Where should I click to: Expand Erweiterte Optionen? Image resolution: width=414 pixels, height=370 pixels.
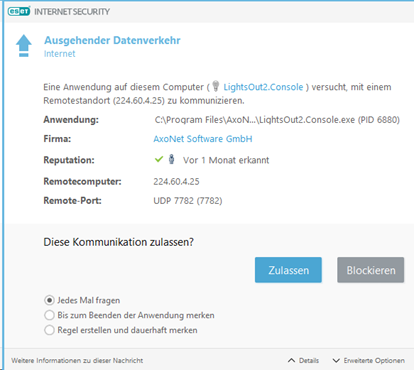369,360
